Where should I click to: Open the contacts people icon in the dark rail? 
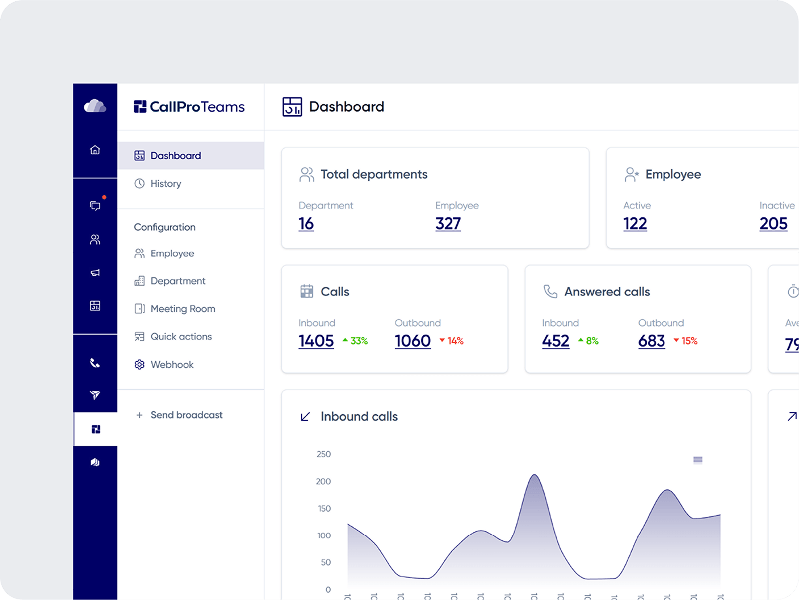click(x=95, y=239)
